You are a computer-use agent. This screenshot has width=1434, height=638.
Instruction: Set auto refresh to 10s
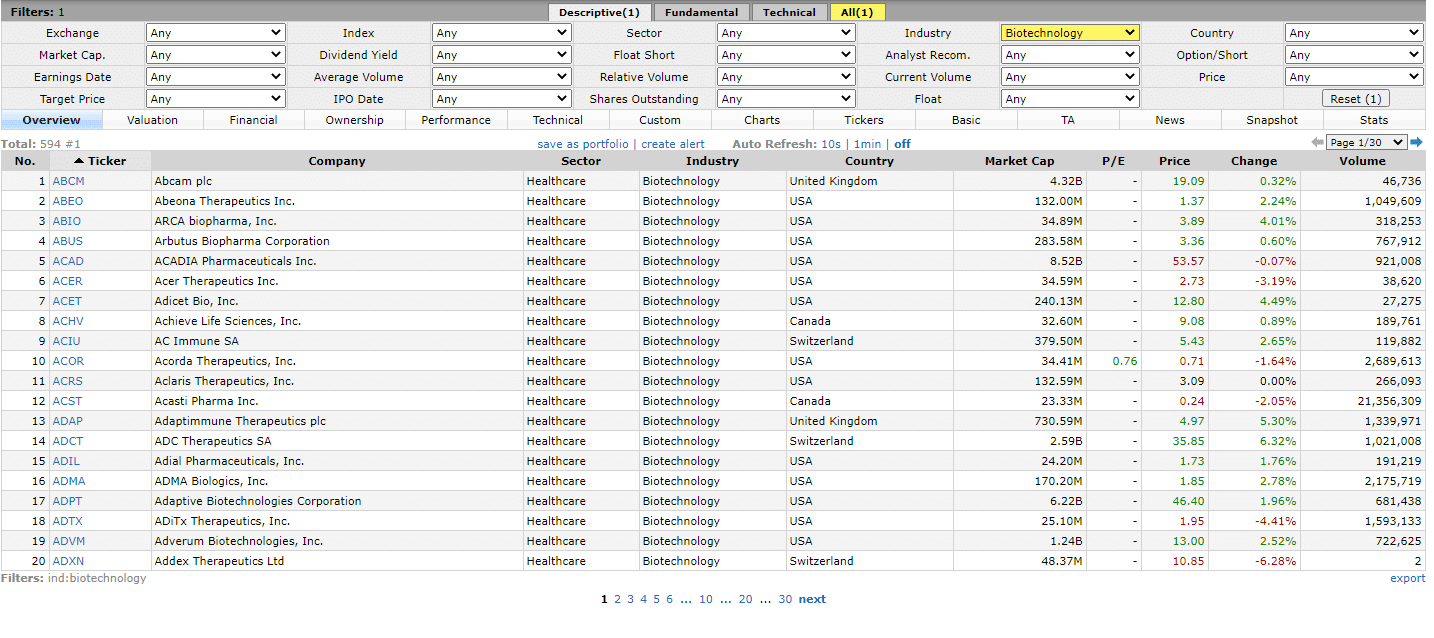831,144
